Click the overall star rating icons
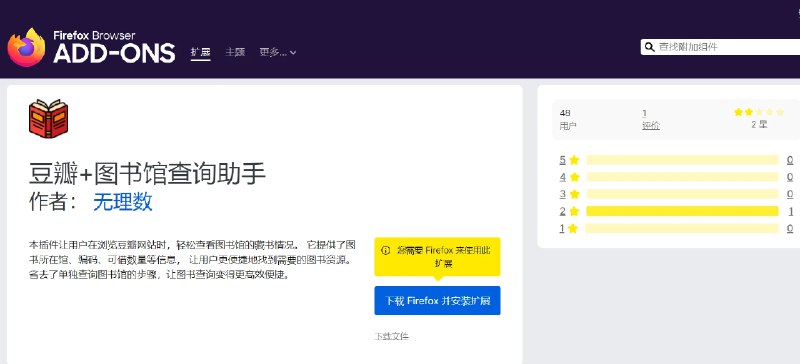Image resolution: width=800 pixels, height=364 pixels. point(759,112)
